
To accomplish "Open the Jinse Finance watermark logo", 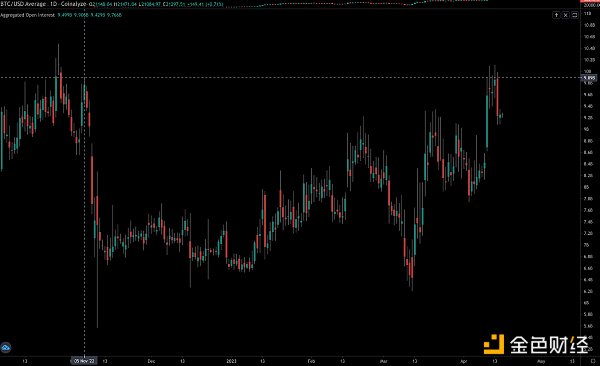I will coord(536,344).
